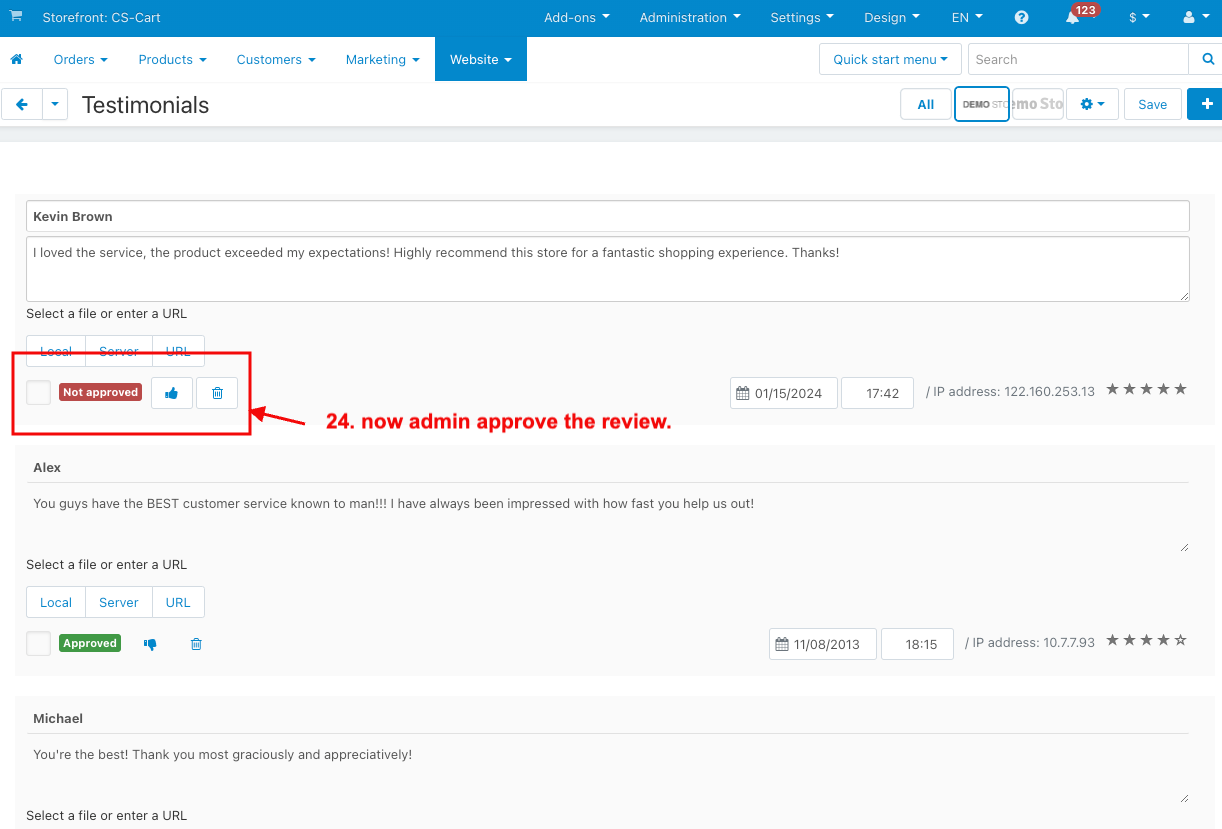Click the Testimonials page heading
The image size is (1222, 829).
(x=145, y=105)
